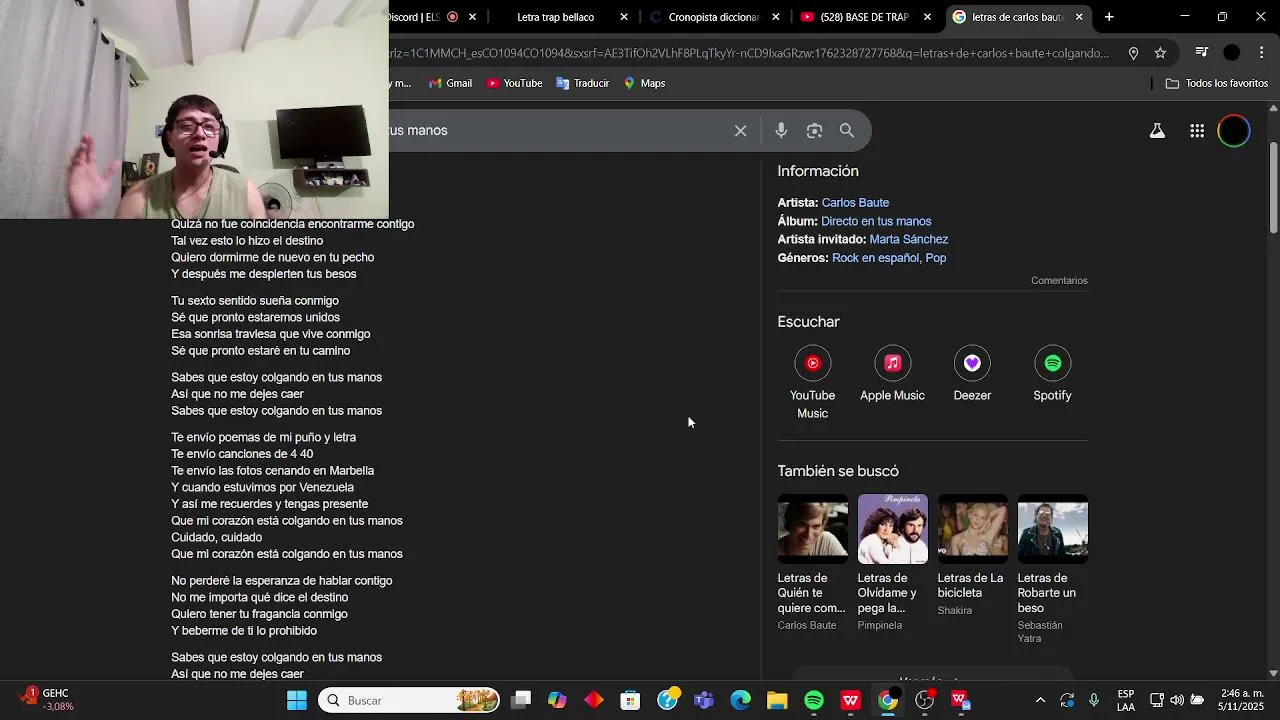Switch to the Cronopista diccionario tab

pyautogui.click(x=714, y=17)
